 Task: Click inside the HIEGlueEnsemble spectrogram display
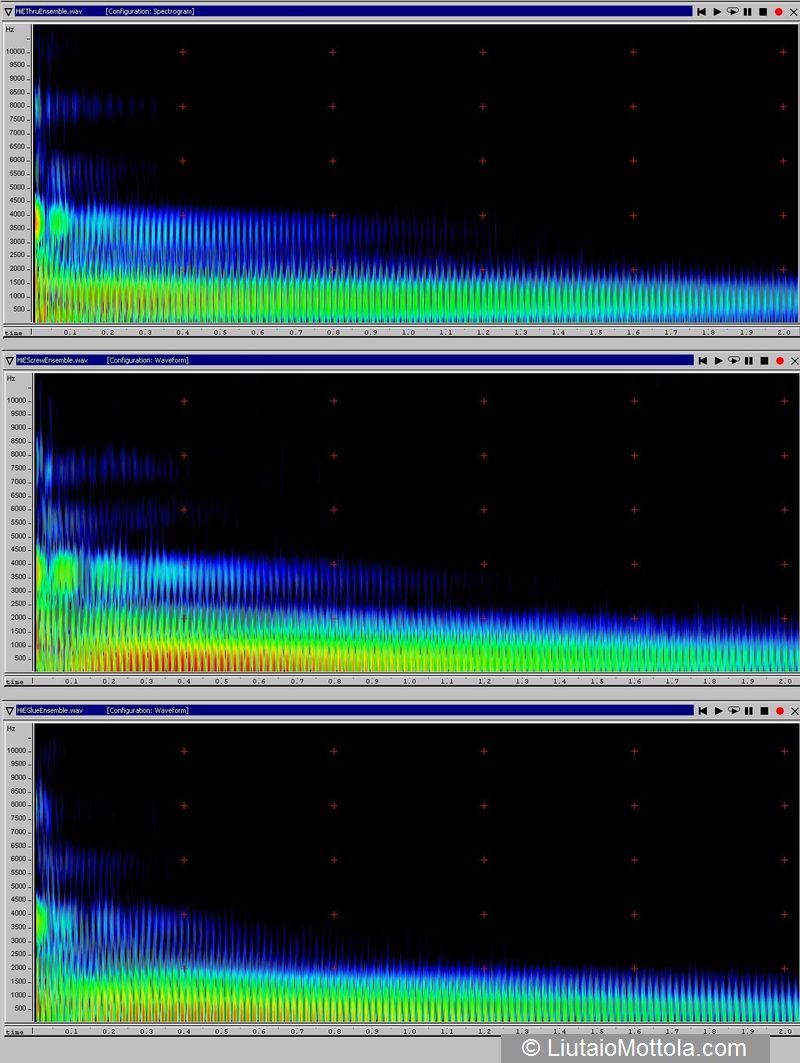pos(416,873)
